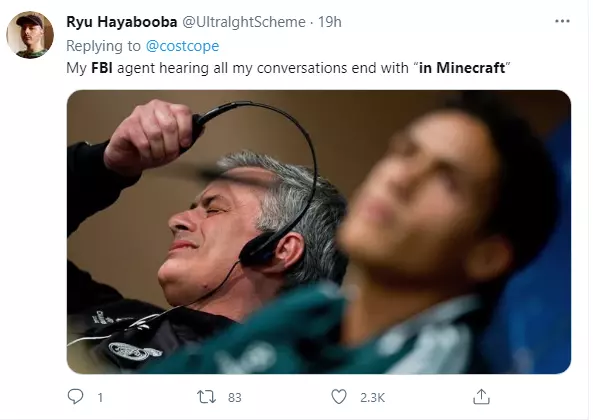Like the tweet with the heart icon
Image resolution: width=593 pixels, height=420 pixels.
tap(338, 397)
